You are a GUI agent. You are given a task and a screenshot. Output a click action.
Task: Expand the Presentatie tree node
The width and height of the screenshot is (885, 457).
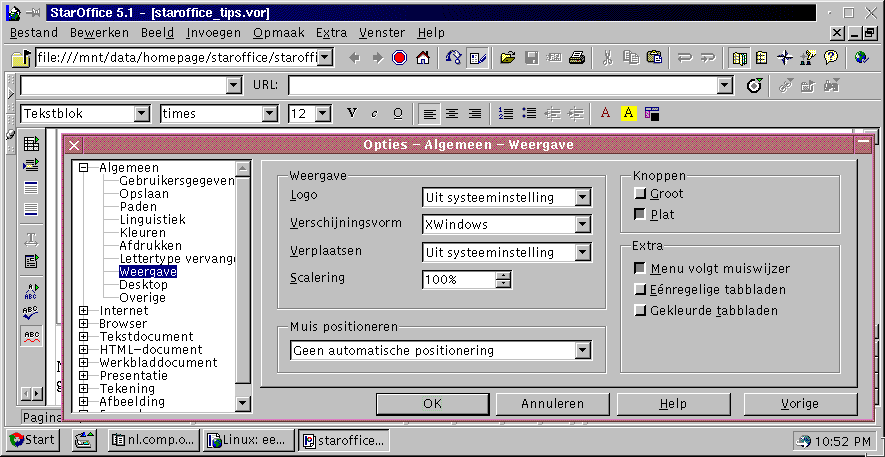(84, 375)
